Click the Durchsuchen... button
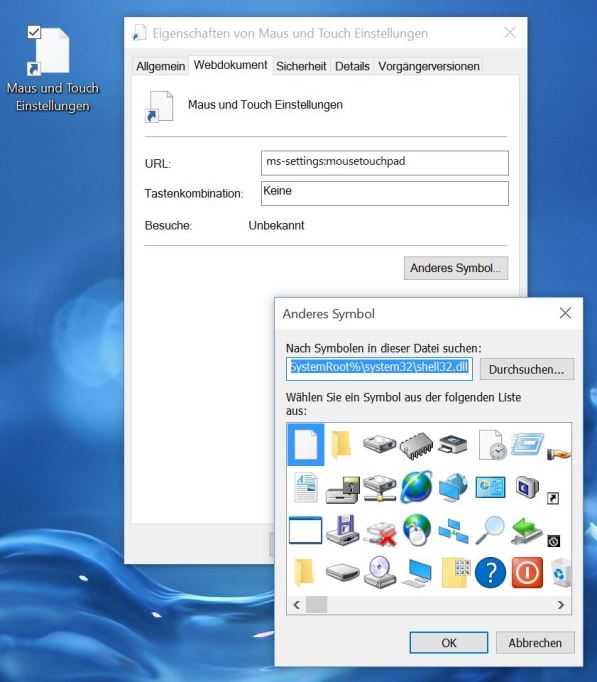 (527, 369)
